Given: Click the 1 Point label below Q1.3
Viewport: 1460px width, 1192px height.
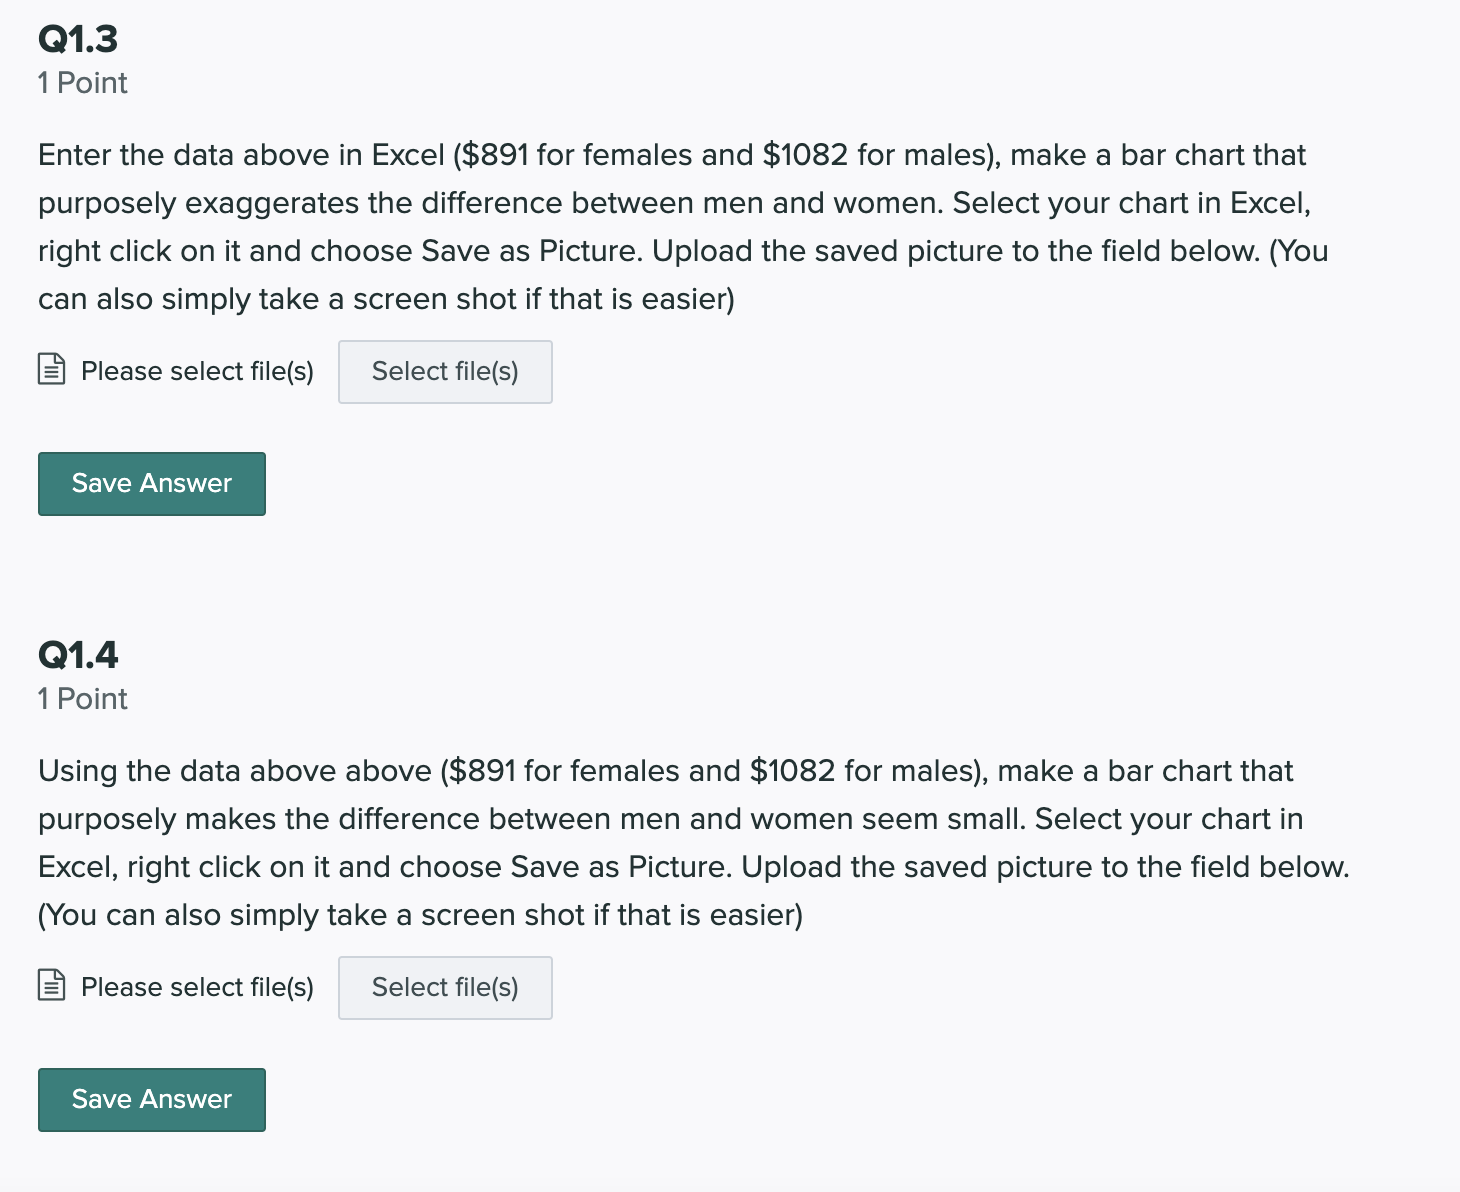Looking at the screenshot, I should tap(82, 83).
